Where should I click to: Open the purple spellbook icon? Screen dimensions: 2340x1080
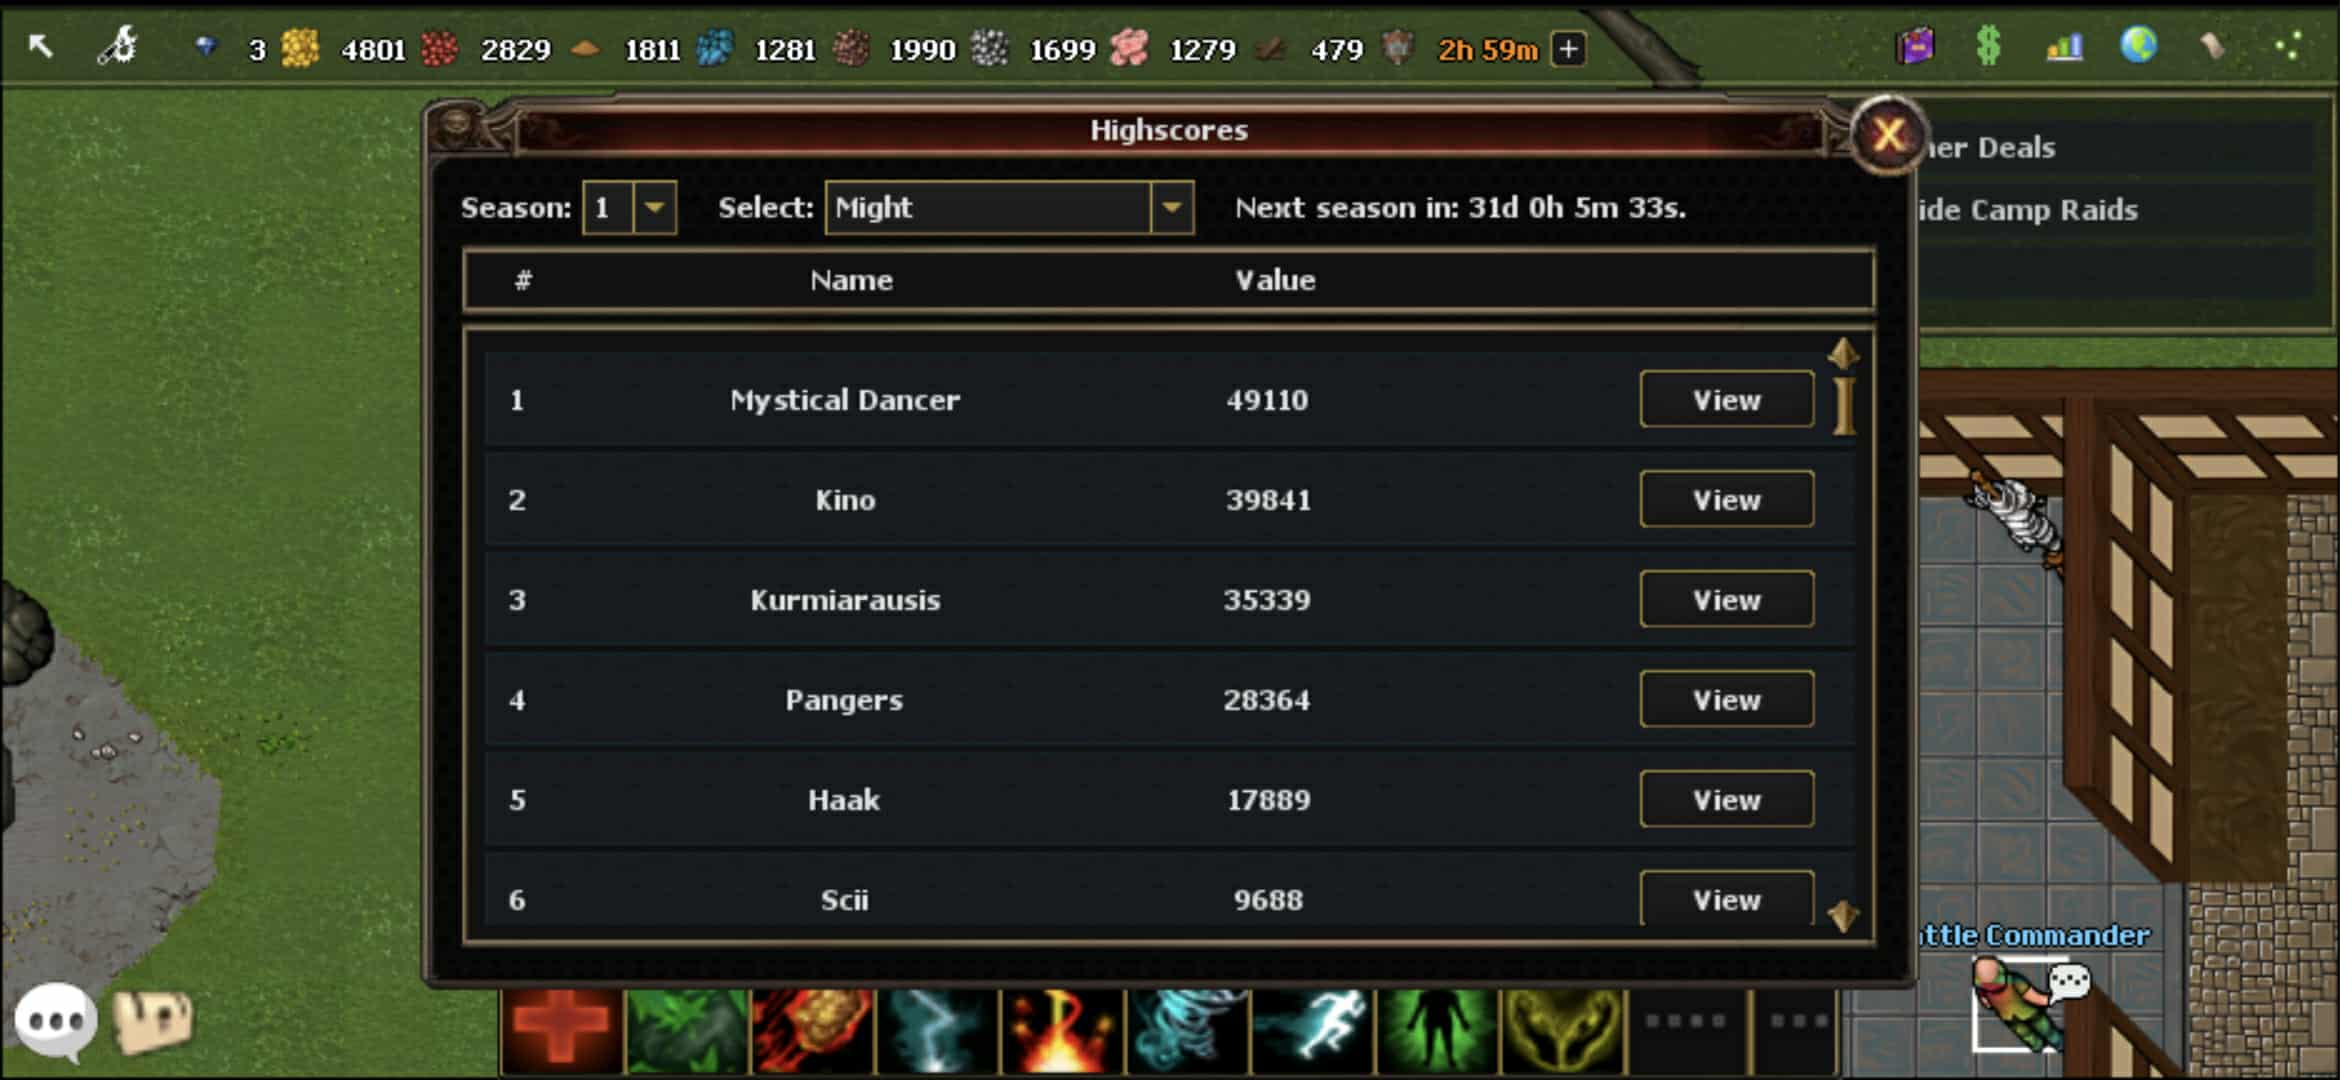1915,46
